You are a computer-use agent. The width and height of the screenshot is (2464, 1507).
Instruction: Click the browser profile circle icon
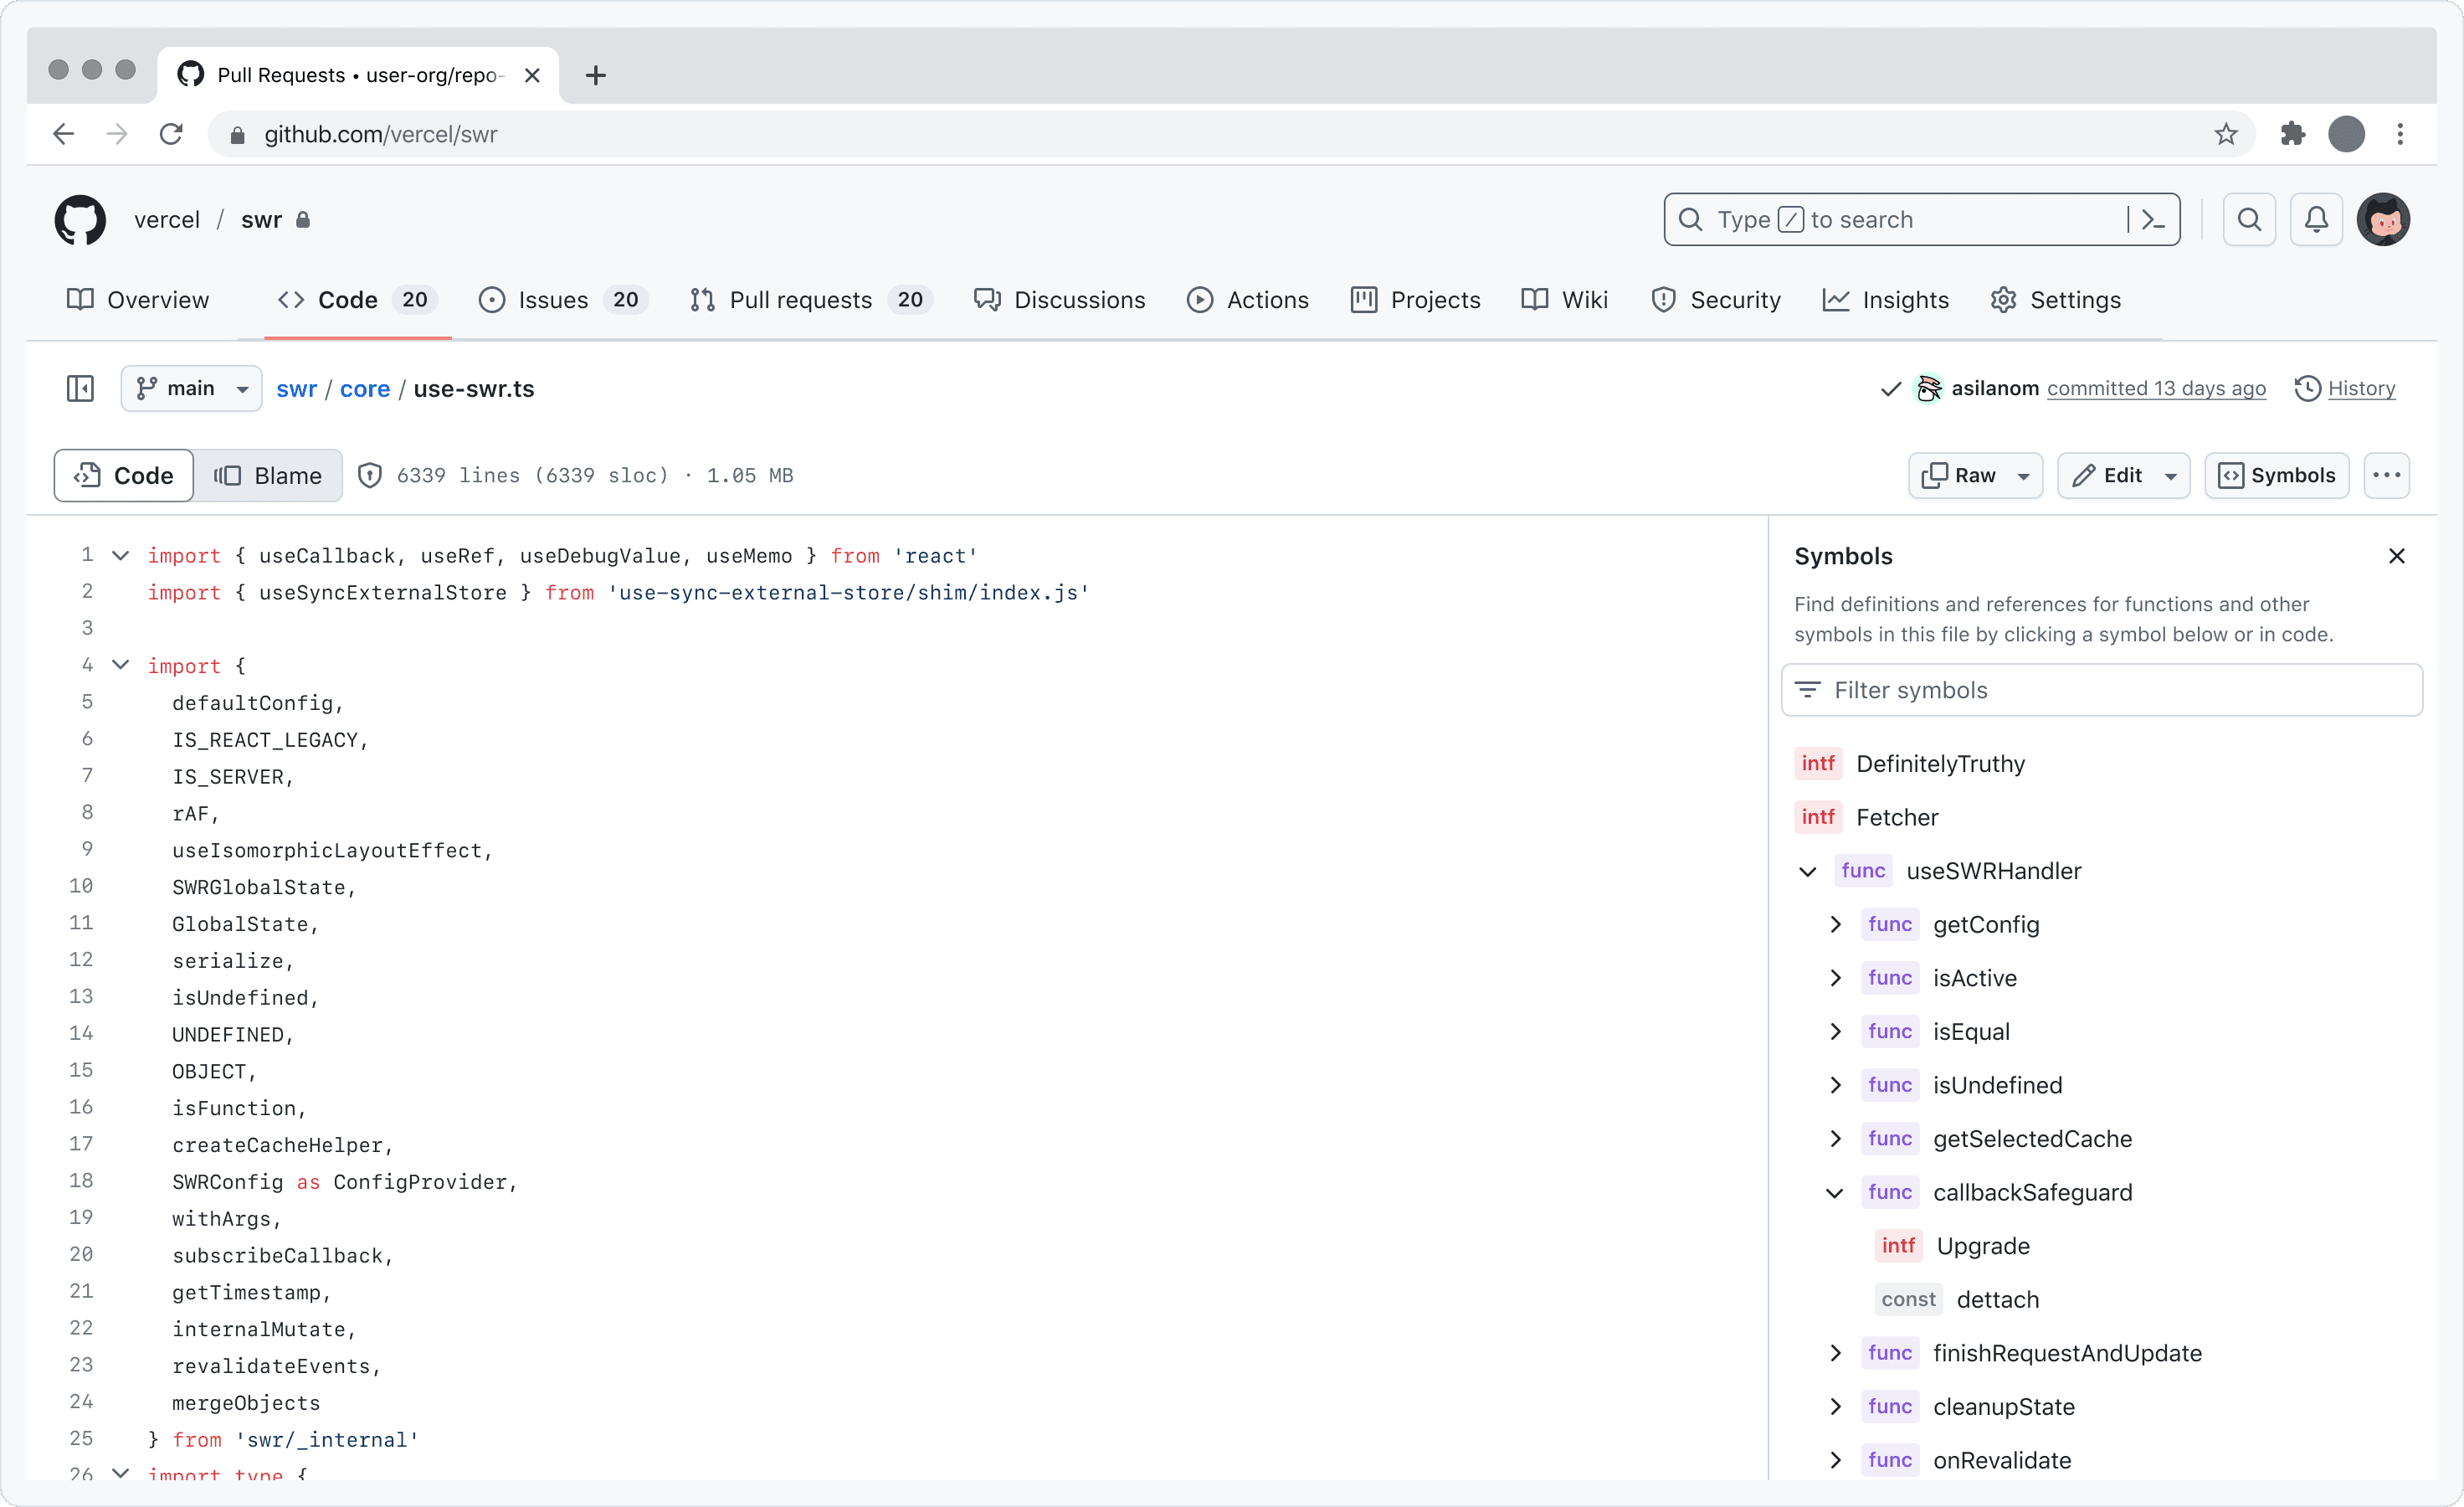coord(2346,134)
